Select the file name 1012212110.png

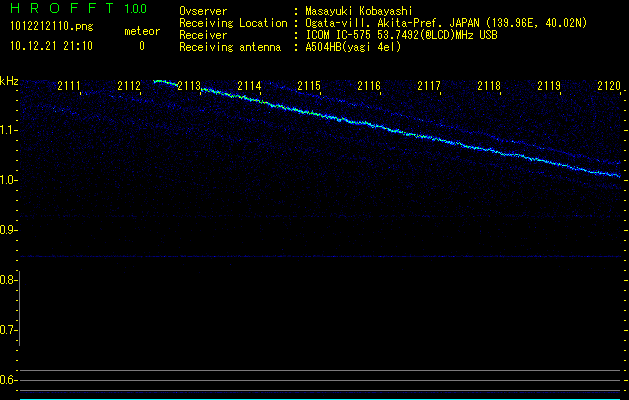(x=52, y=27)
